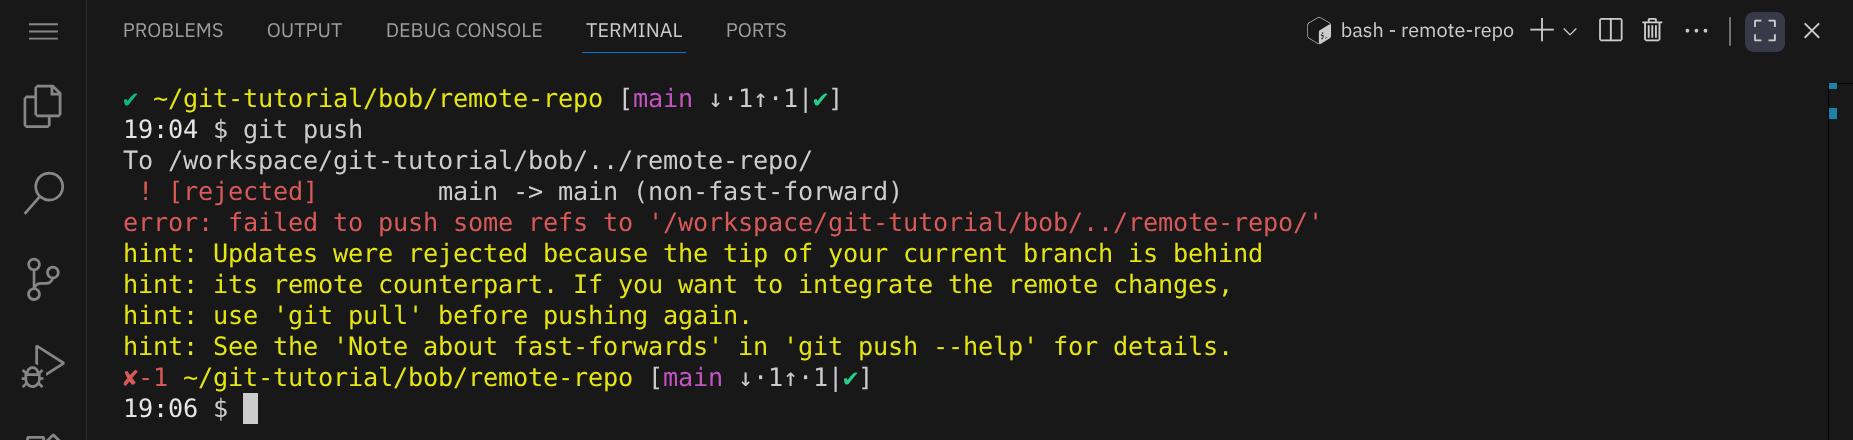Open the Search view
Image resolution: width=1853 pixels, height=440 pixels.
click(x=43, y=193)
